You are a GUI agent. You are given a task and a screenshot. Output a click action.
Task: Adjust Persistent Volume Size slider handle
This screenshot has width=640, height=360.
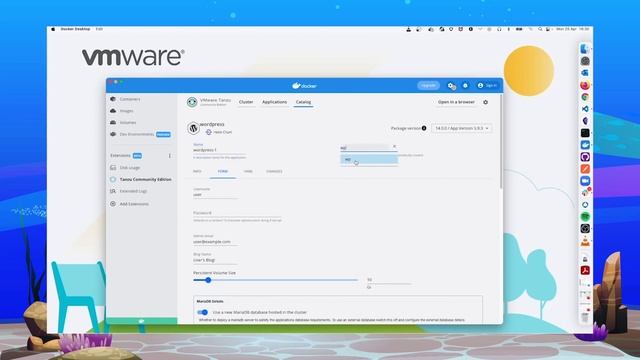pos(208,280)
